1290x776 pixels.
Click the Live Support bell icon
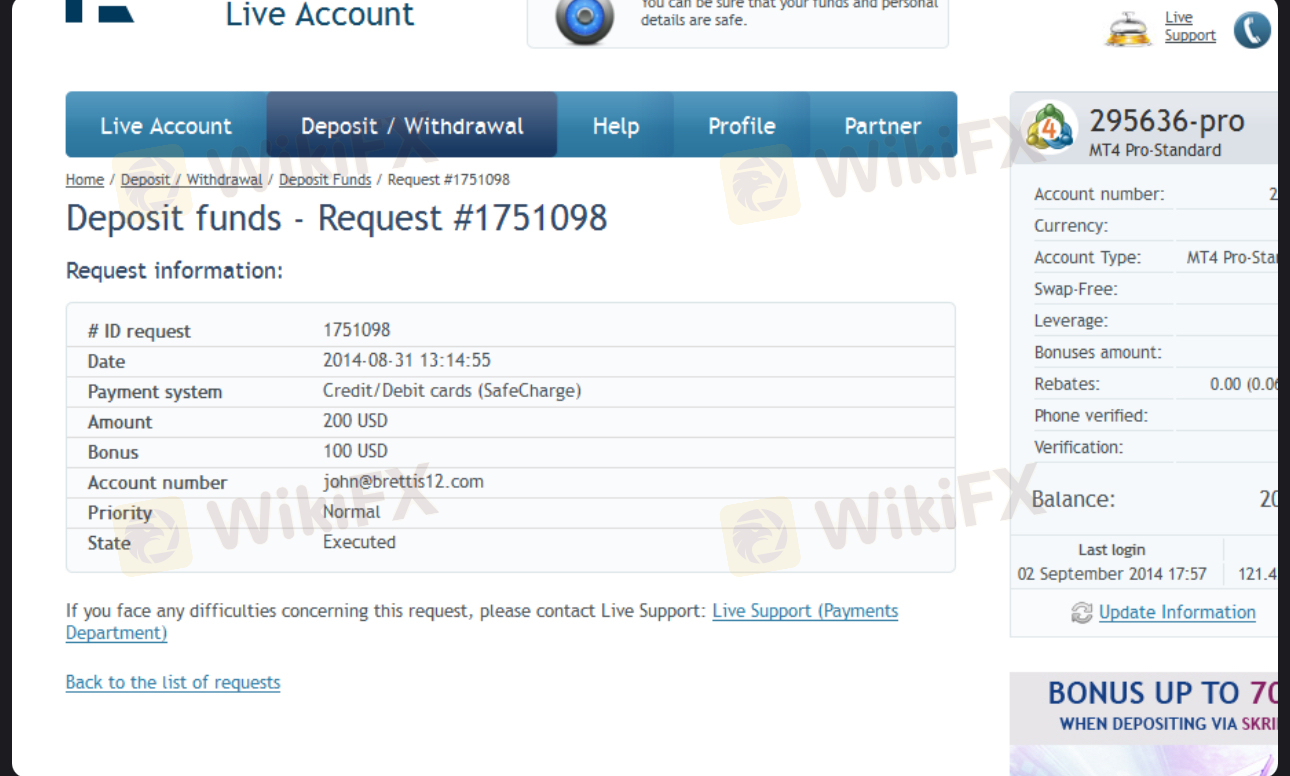pos(1129,28)
